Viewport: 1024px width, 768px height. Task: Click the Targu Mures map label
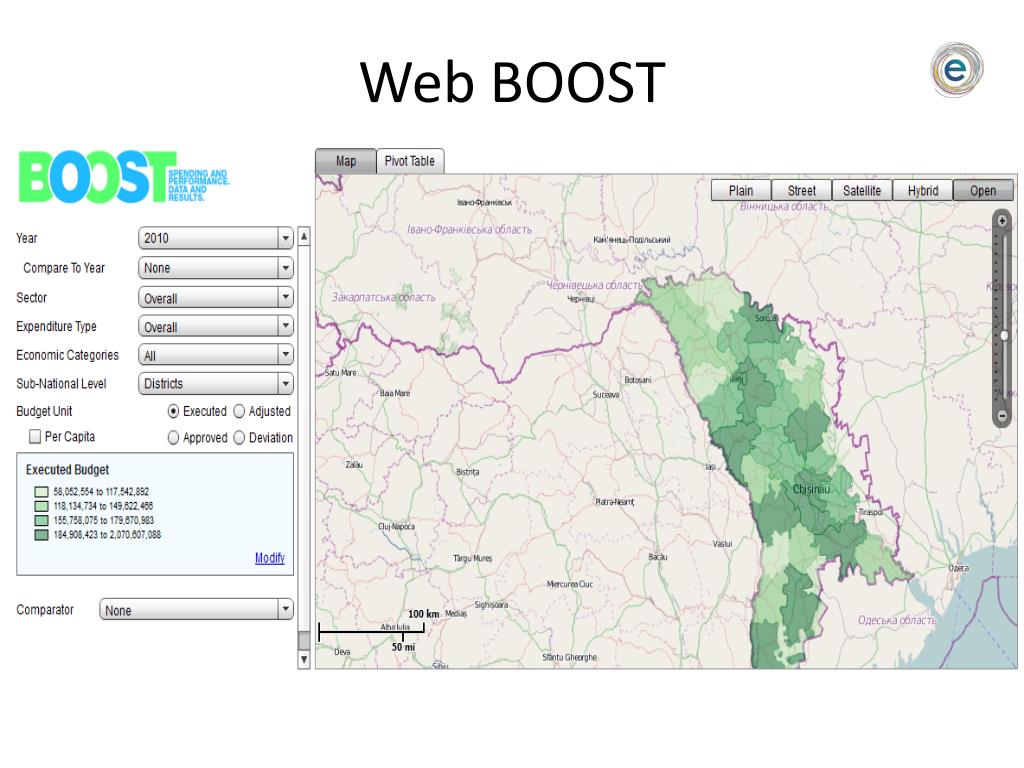point(473,558)
